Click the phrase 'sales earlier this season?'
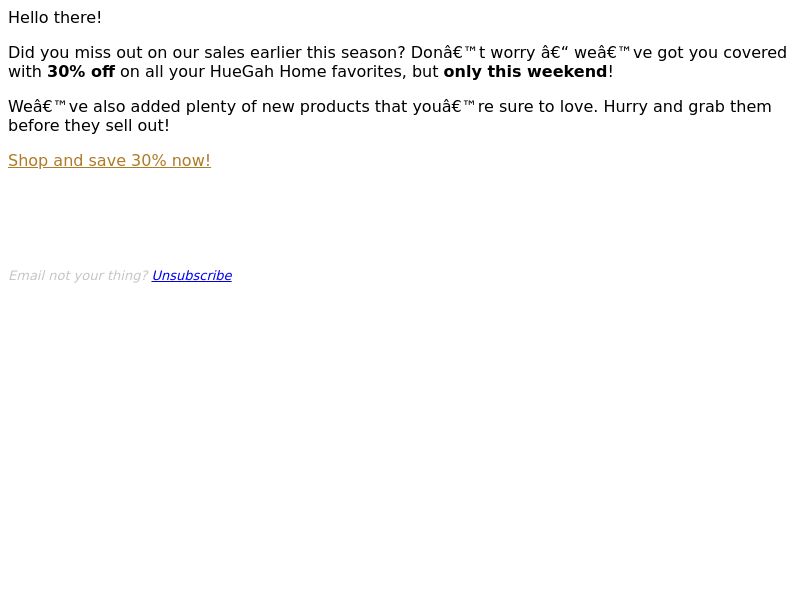The height and width of the screenshot is (600, 800). (x=305, y=53)
